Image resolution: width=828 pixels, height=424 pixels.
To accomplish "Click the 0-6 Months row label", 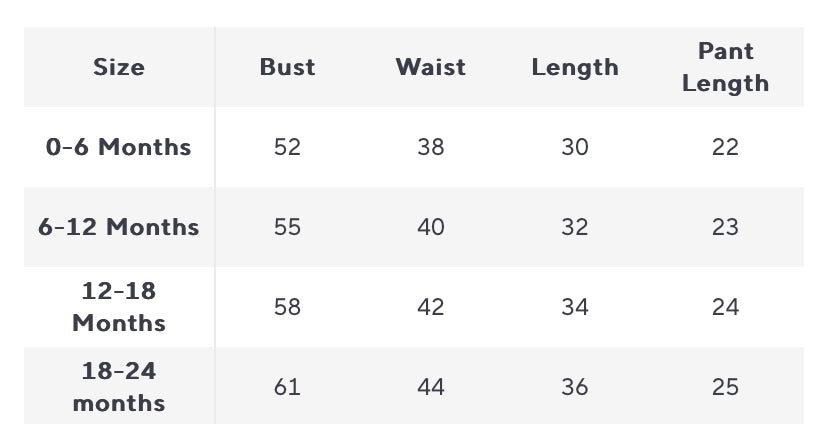I will [119, 147].
